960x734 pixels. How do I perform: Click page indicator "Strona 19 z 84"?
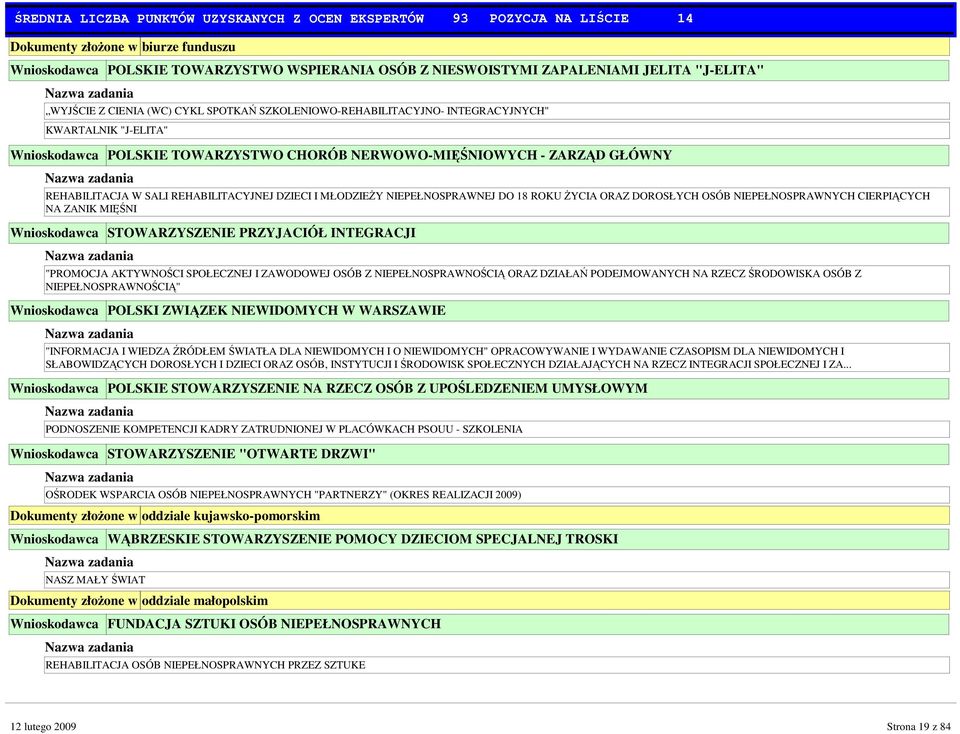point(918,727)
